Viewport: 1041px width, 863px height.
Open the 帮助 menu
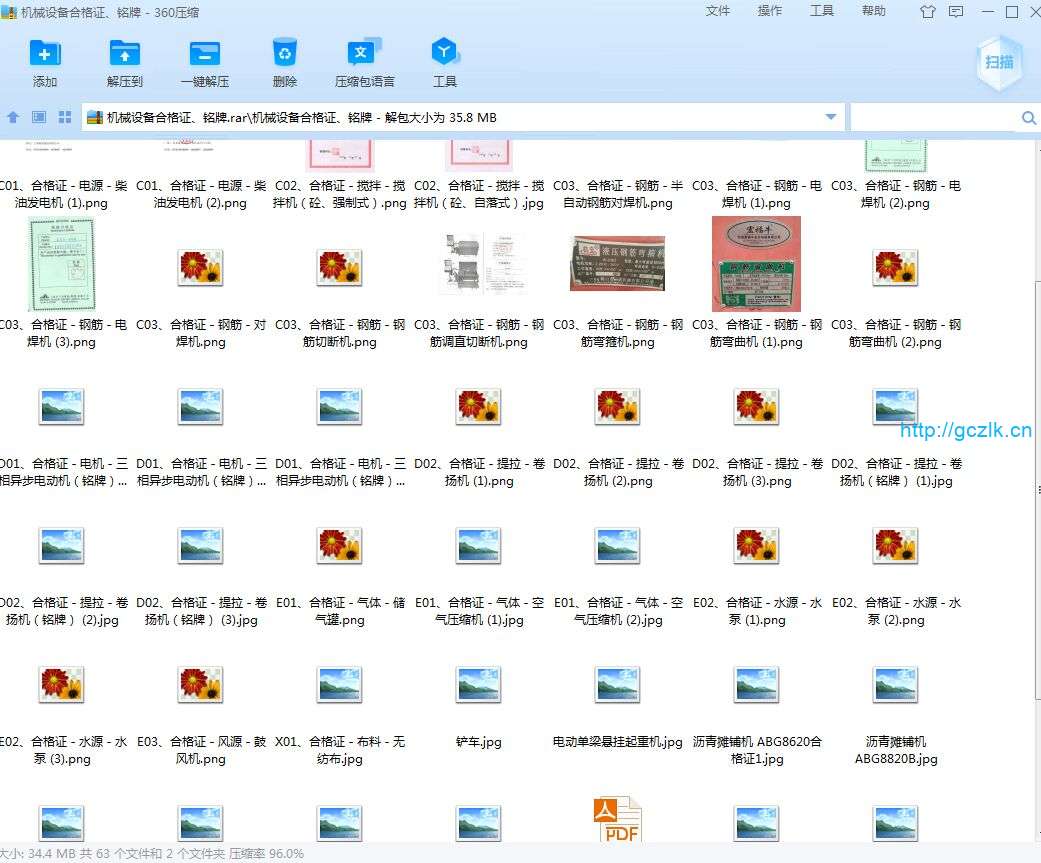[x=873, y=11]
